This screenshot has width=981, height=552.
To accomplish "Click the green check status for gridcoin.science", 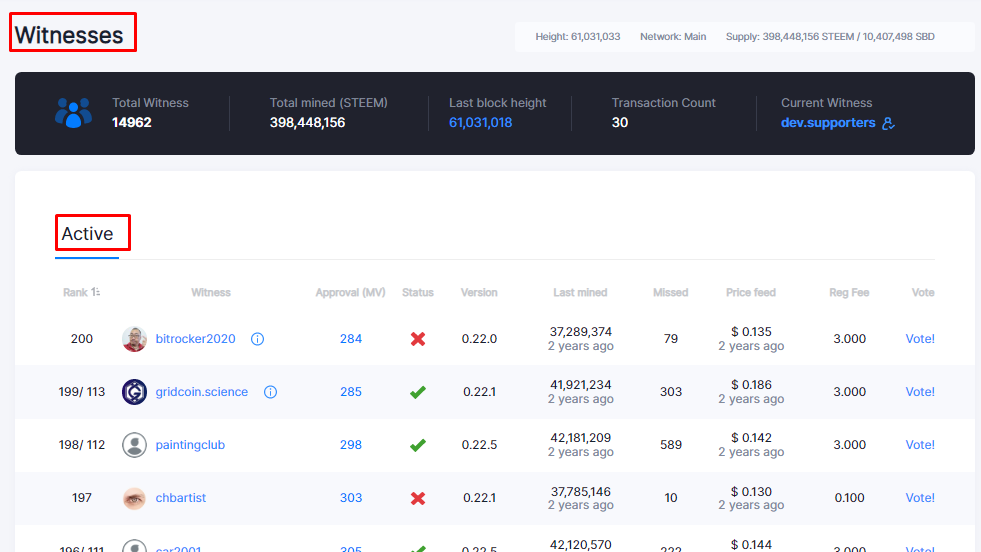I will click(x=418, y=392).
